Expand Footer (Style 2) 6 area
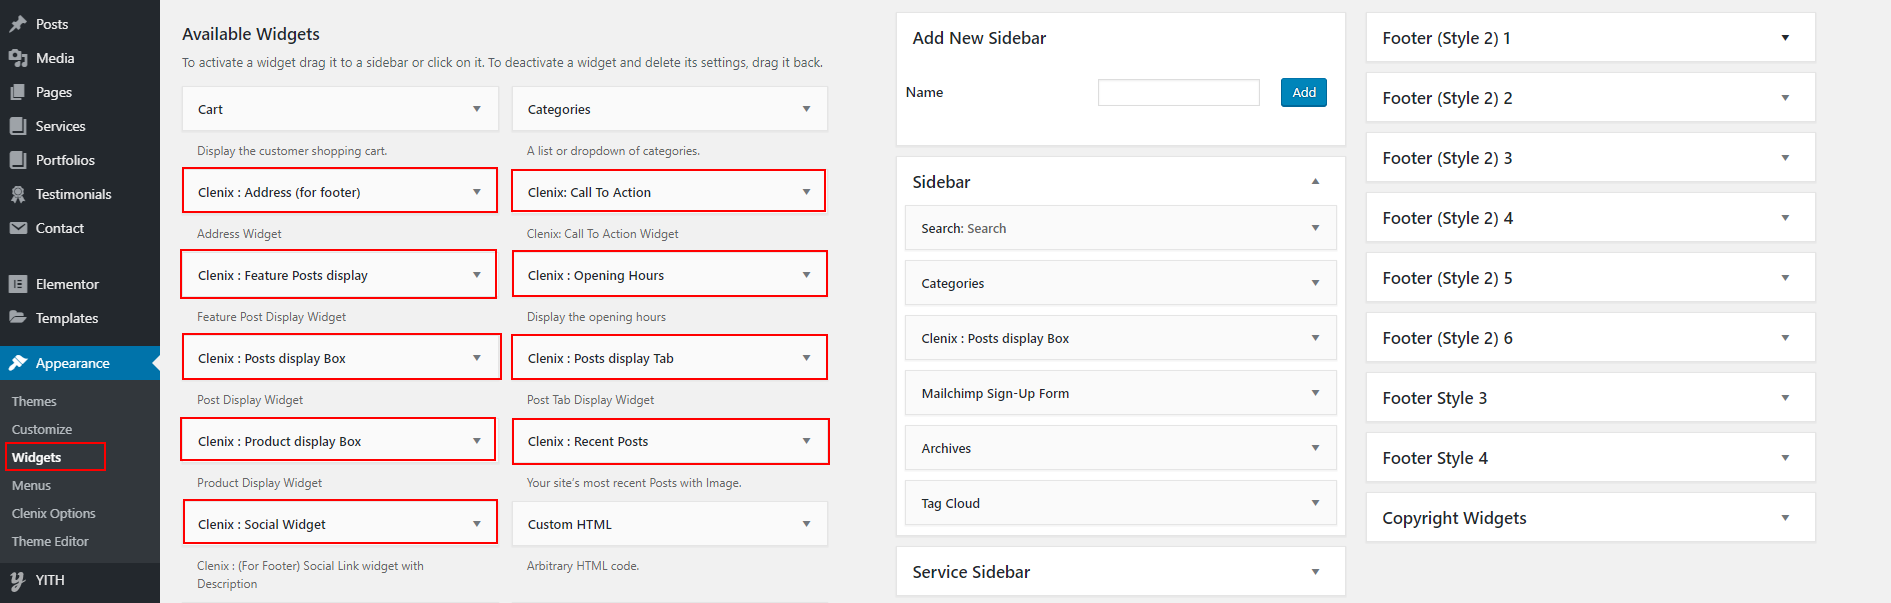The image size is (1891, 603). coord(1785,338)
